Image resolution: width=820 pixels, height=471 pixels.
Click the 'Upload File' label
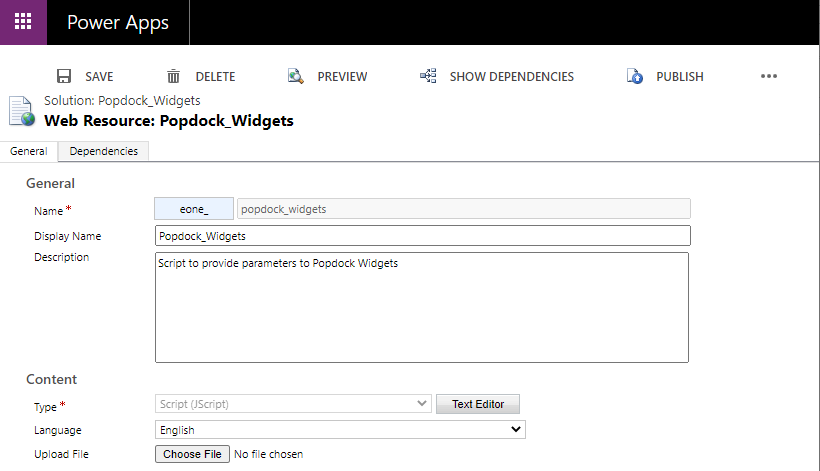[x=61, y=454]
